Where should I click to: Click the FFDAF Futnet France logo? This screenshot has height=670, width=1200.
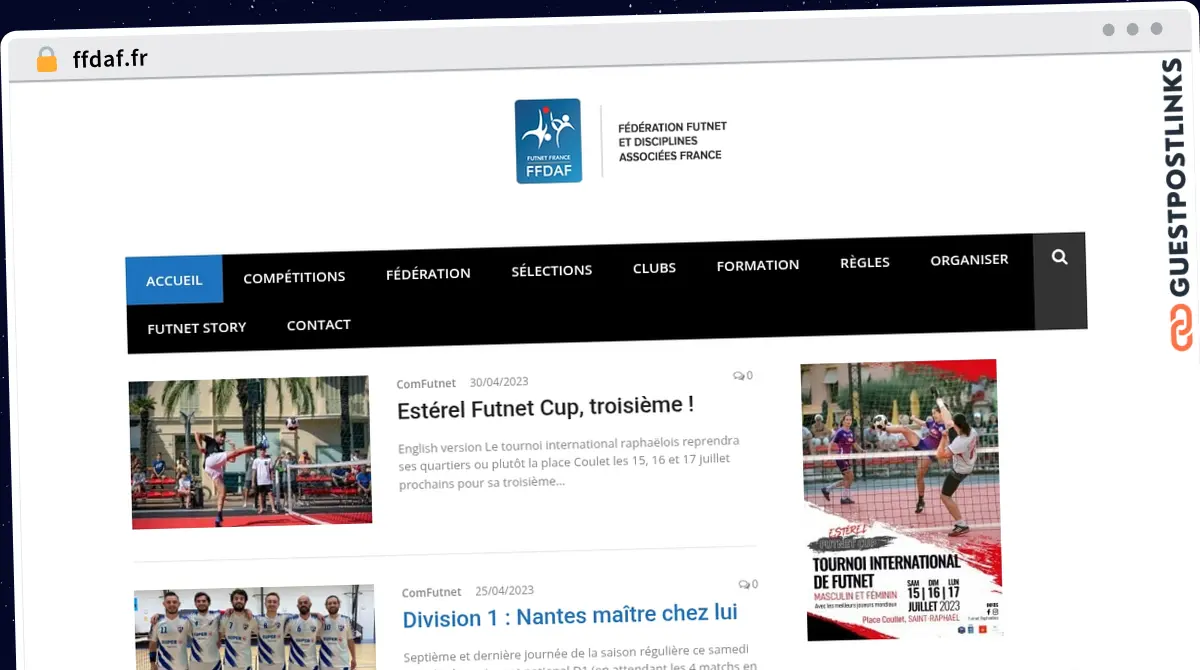548,141
